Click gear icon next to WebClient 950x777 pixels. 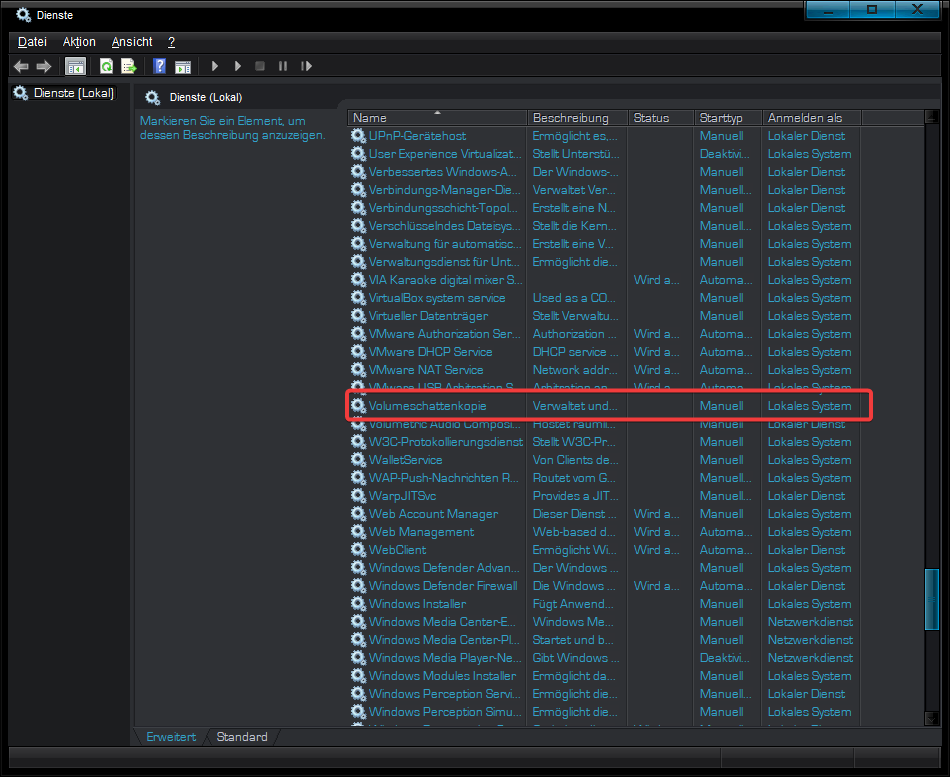359,550
